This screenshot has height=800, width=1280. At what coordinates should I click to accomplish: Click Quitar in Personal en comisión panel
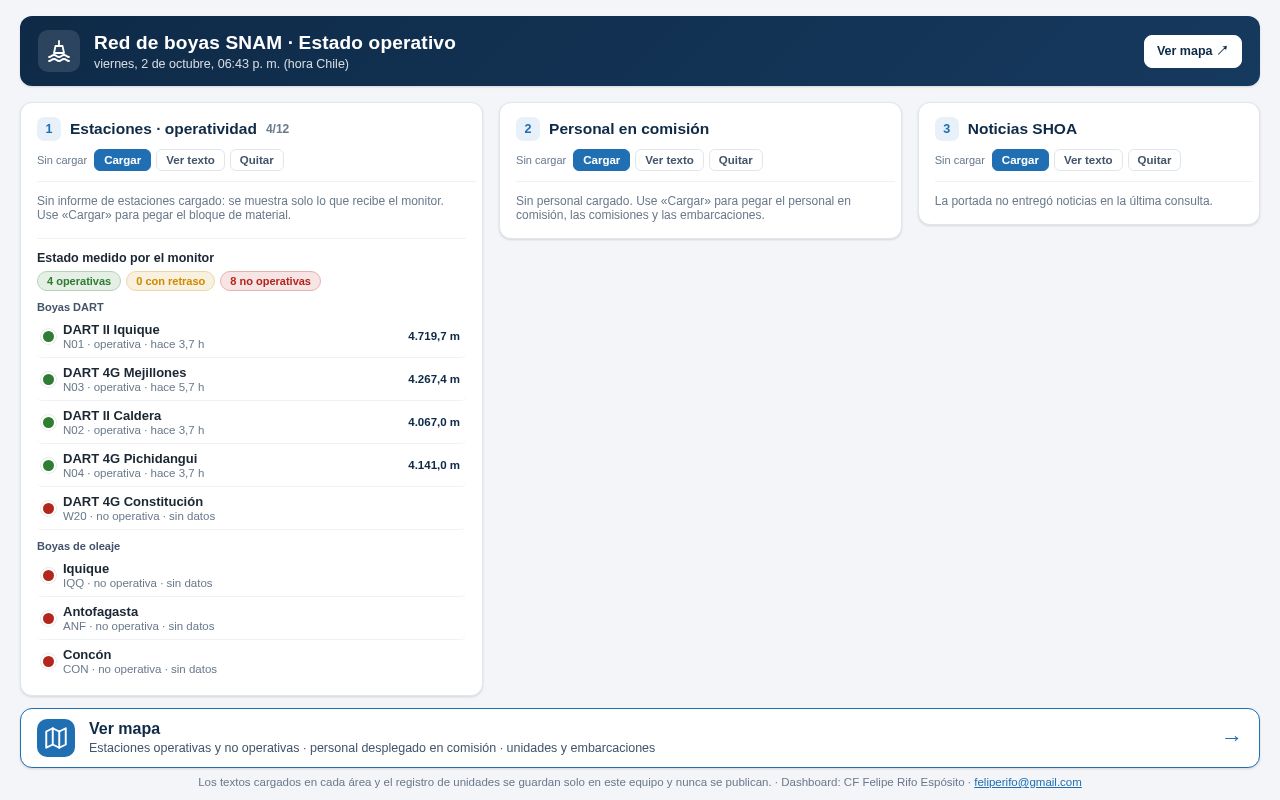(736, 160)
